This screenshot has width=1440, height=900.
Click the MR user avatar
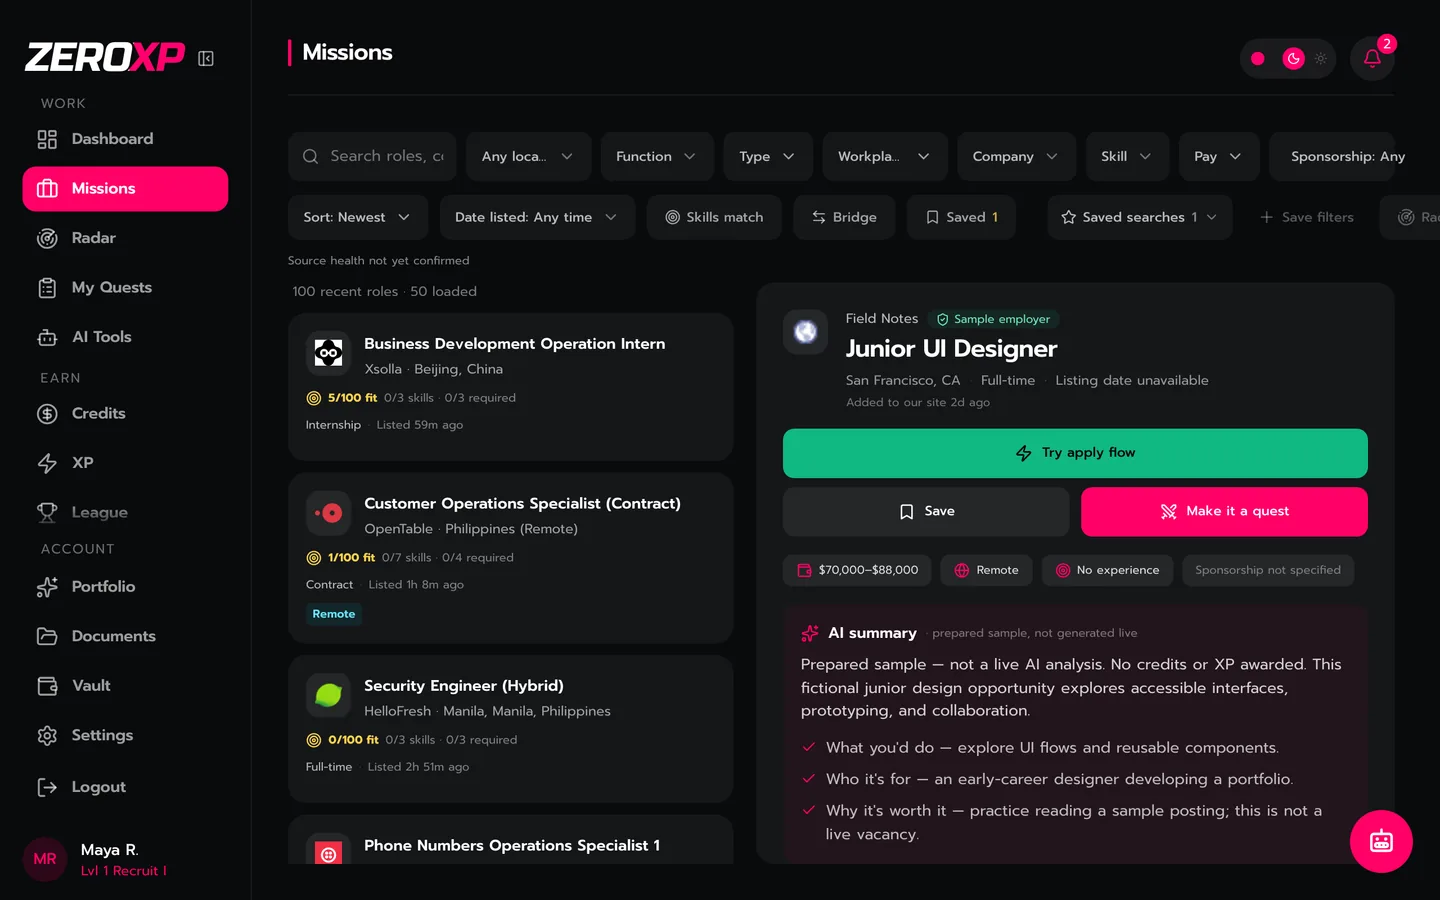click(45, 859)
